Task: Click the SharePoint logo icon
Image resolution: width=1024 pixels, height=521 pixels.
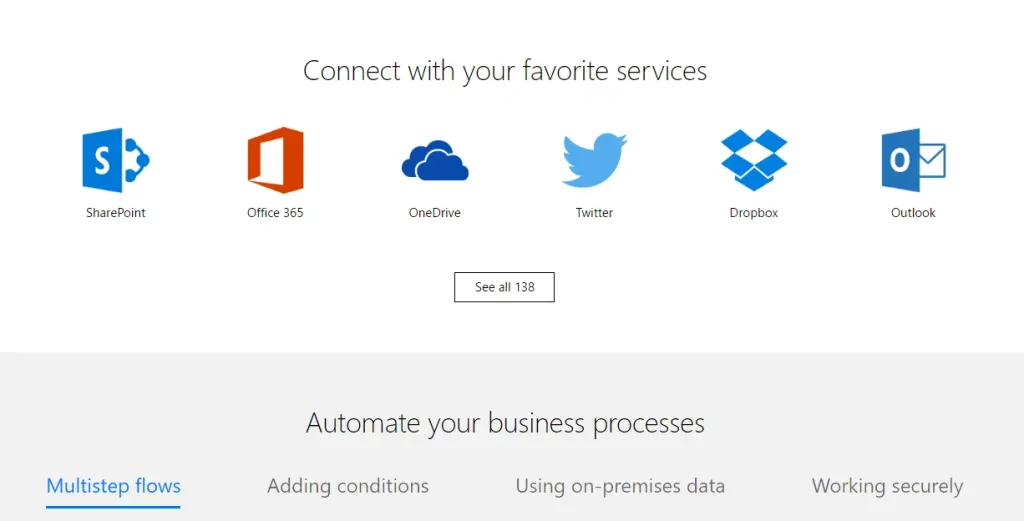Action: [x=116, y=160]
